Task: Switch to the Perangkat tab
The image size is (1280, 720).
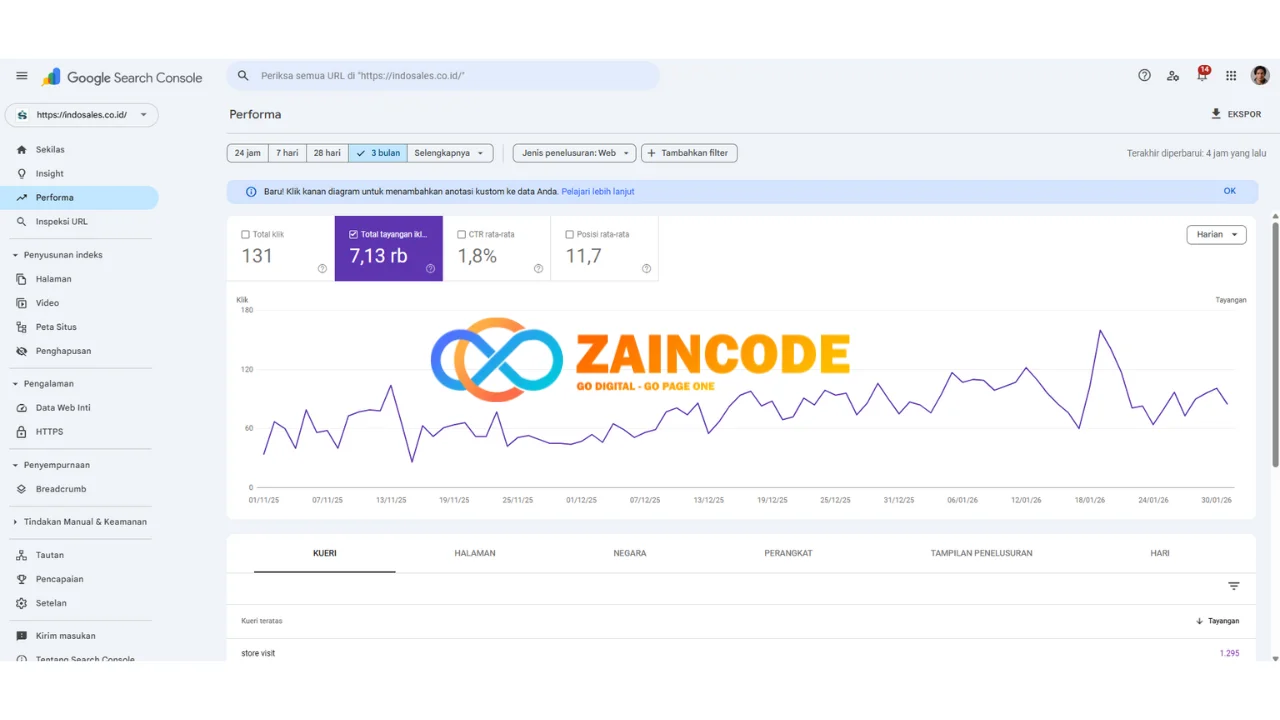Action: [788, 553]
